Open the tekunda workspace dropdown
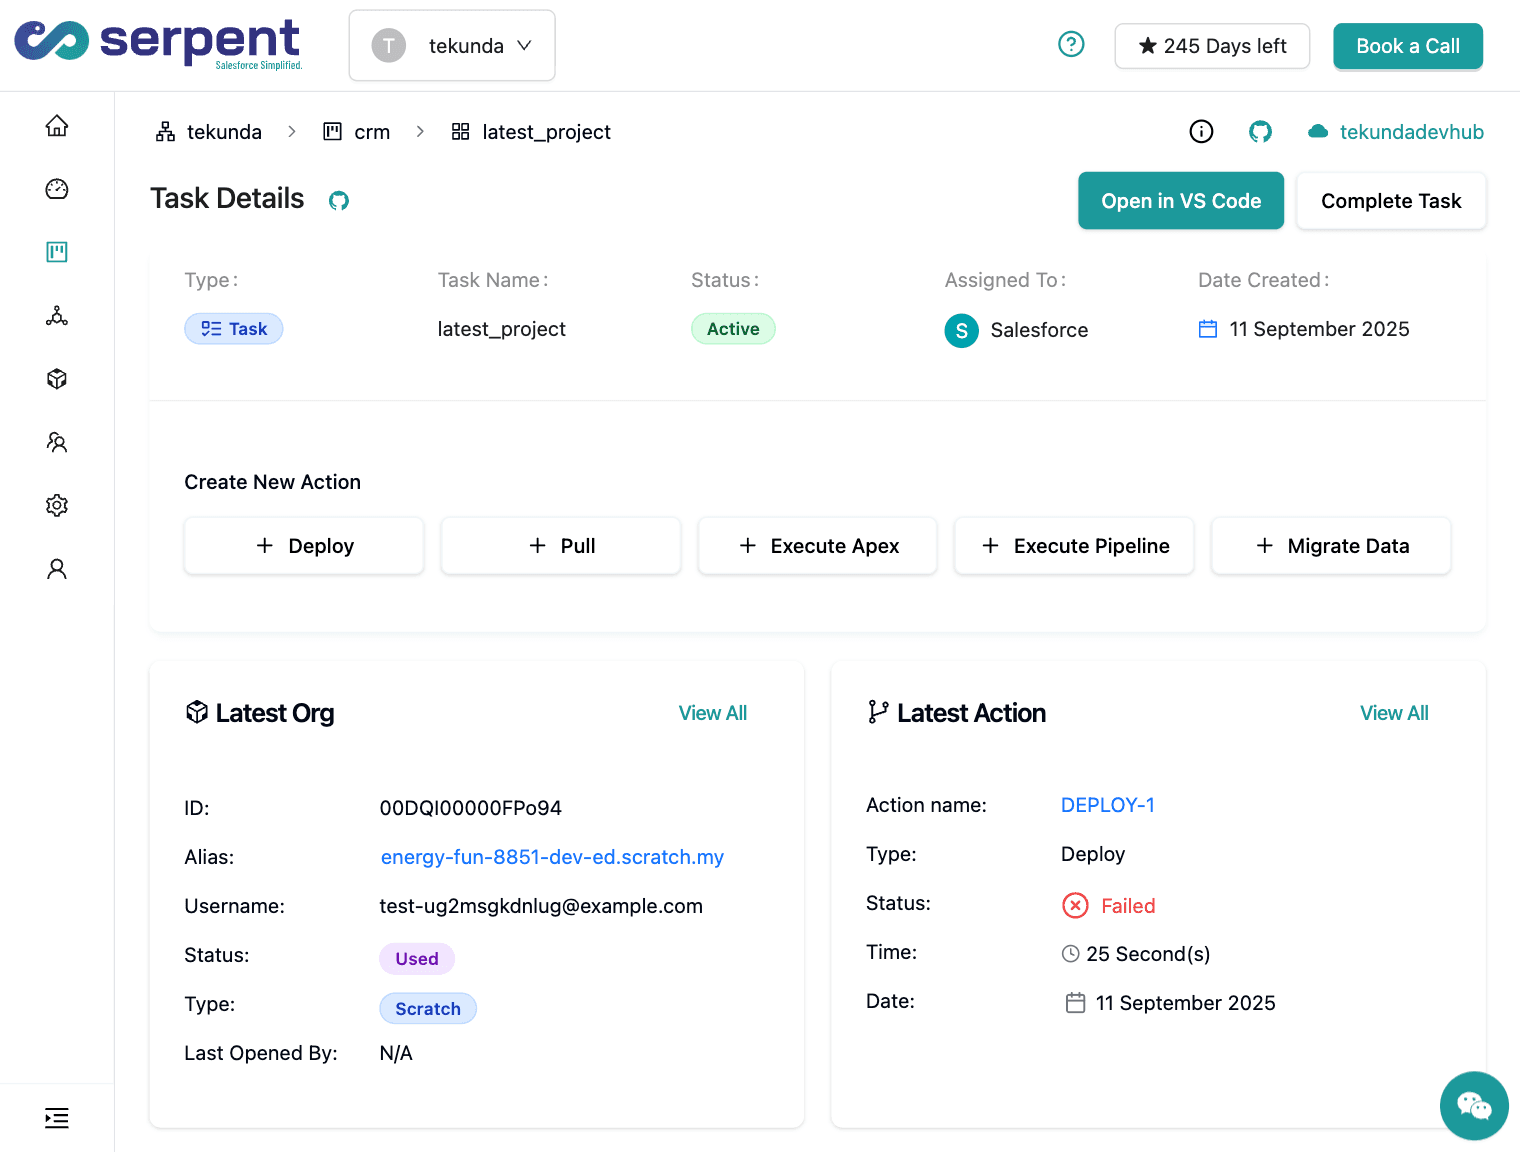 coord(452,46)
